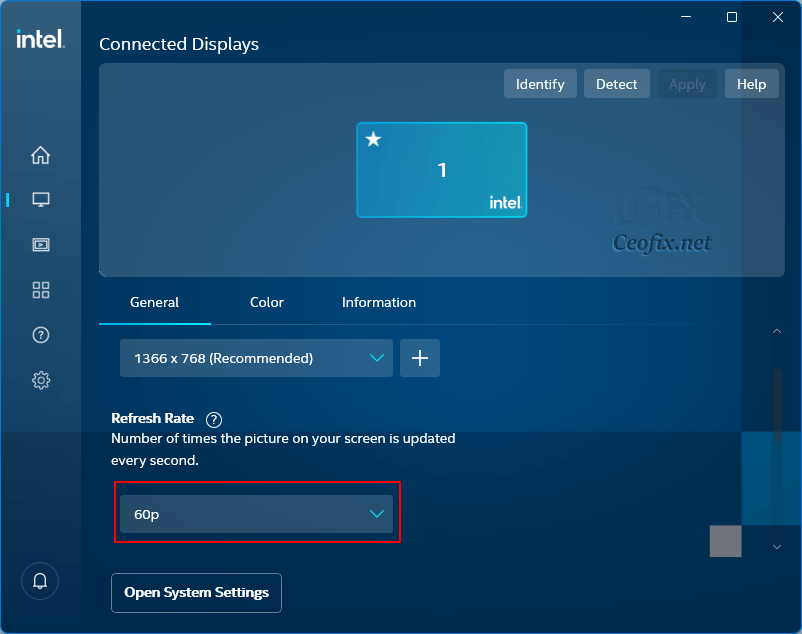Open Help from the top toolbar
This screenshot has width=802, height=634.
pyautogui.click(x=751, y=84)
